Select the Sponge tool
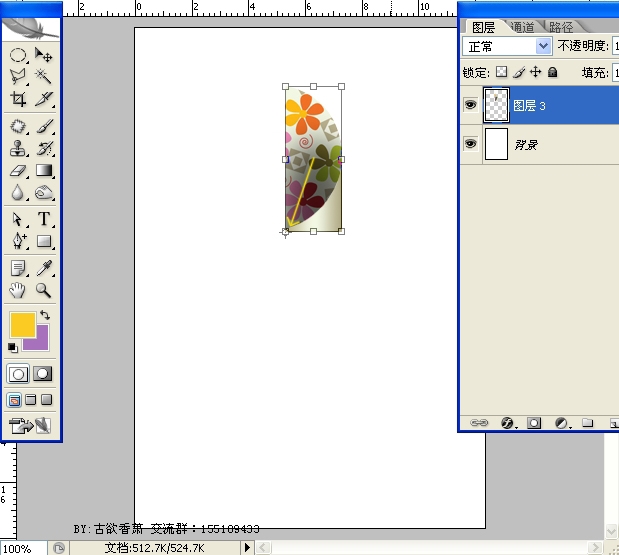619x555 pixels. point(43,193)
